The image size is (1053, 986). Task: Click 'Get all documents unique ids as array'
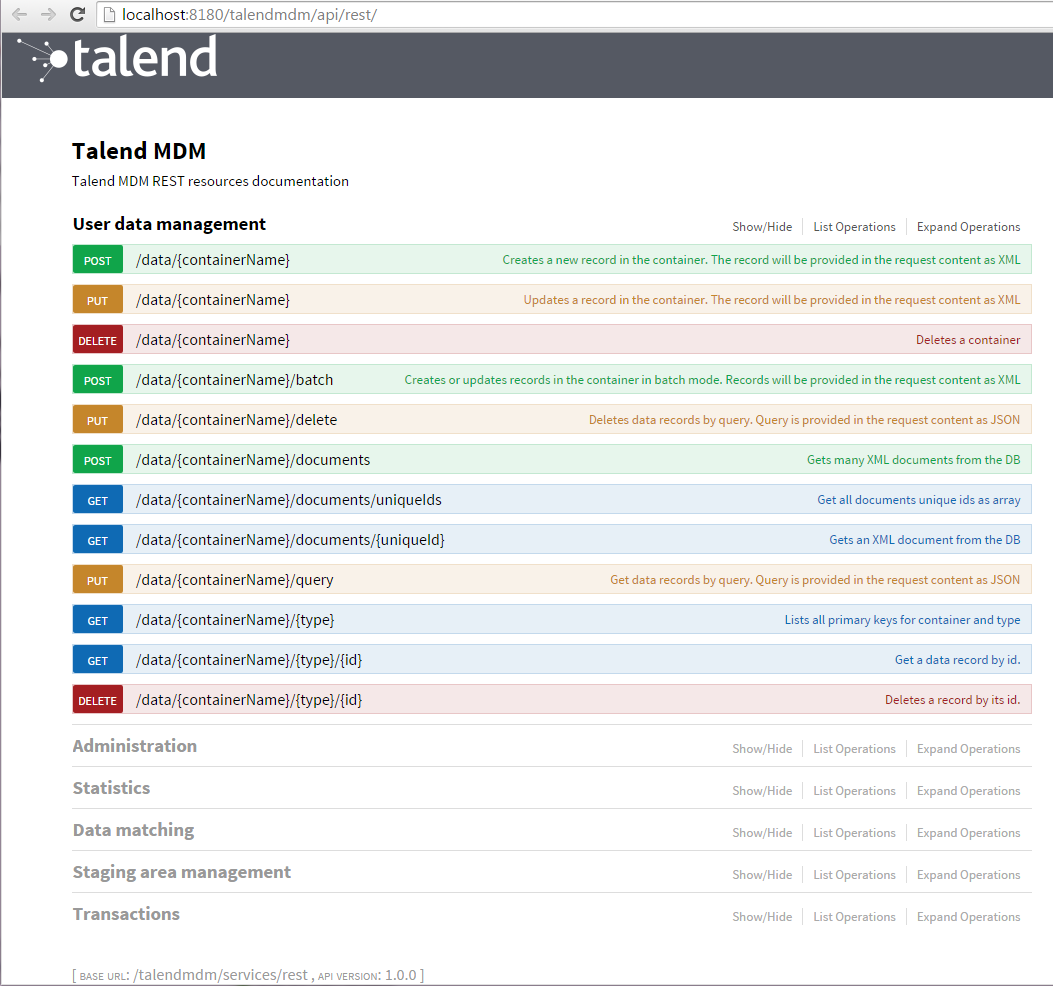[x=919, y=500]
